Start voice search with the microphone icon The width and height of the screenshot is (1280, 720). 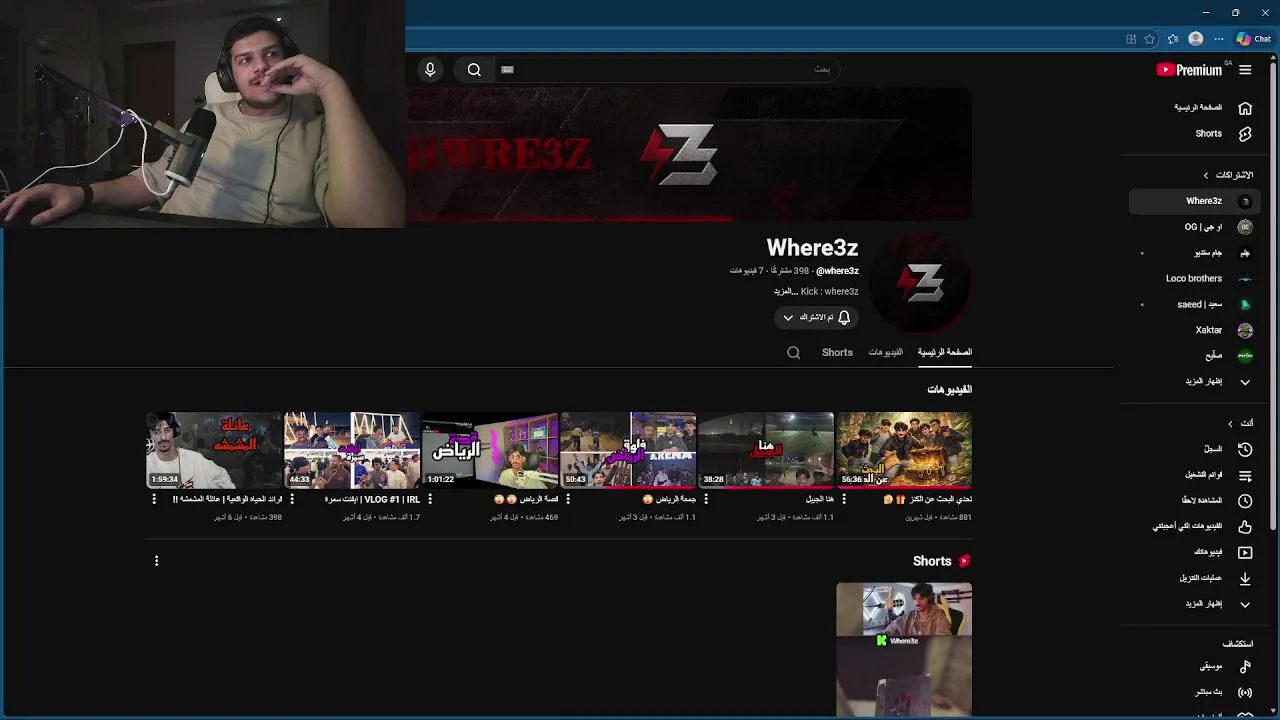(x=430, y=70)
